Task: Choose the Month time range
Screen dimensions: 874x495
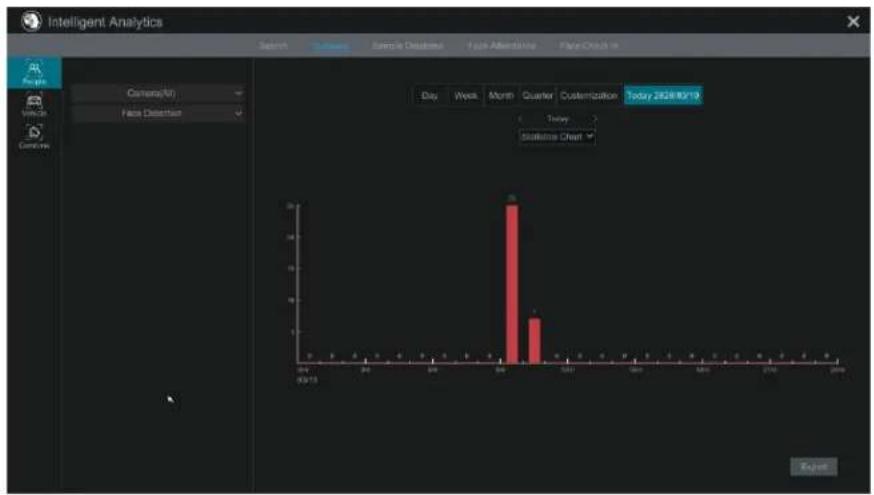Action: [x=501, y=96]
